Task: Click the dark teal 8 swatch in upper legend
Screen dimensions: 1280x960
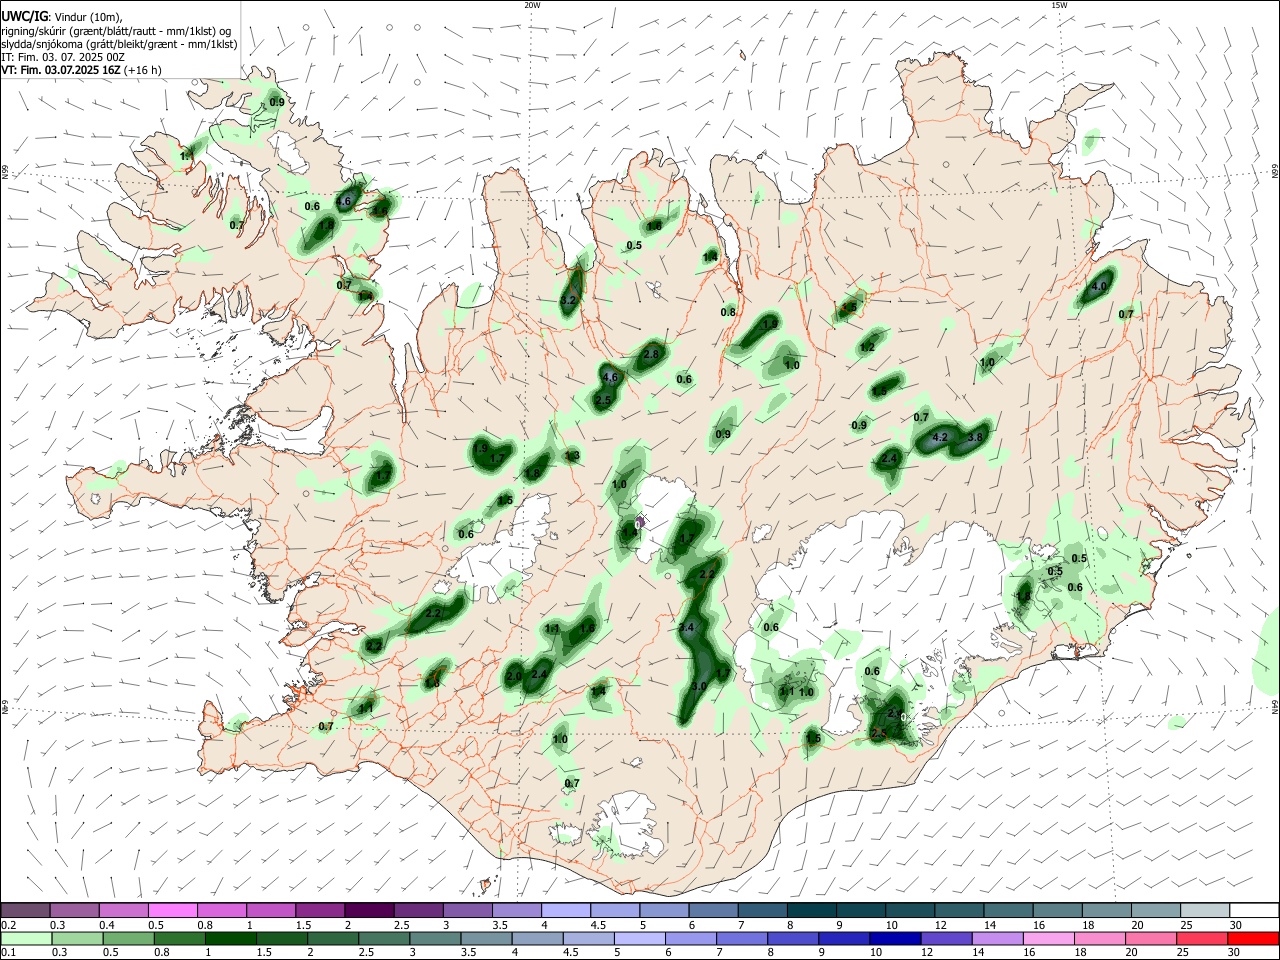Action: 811,910
